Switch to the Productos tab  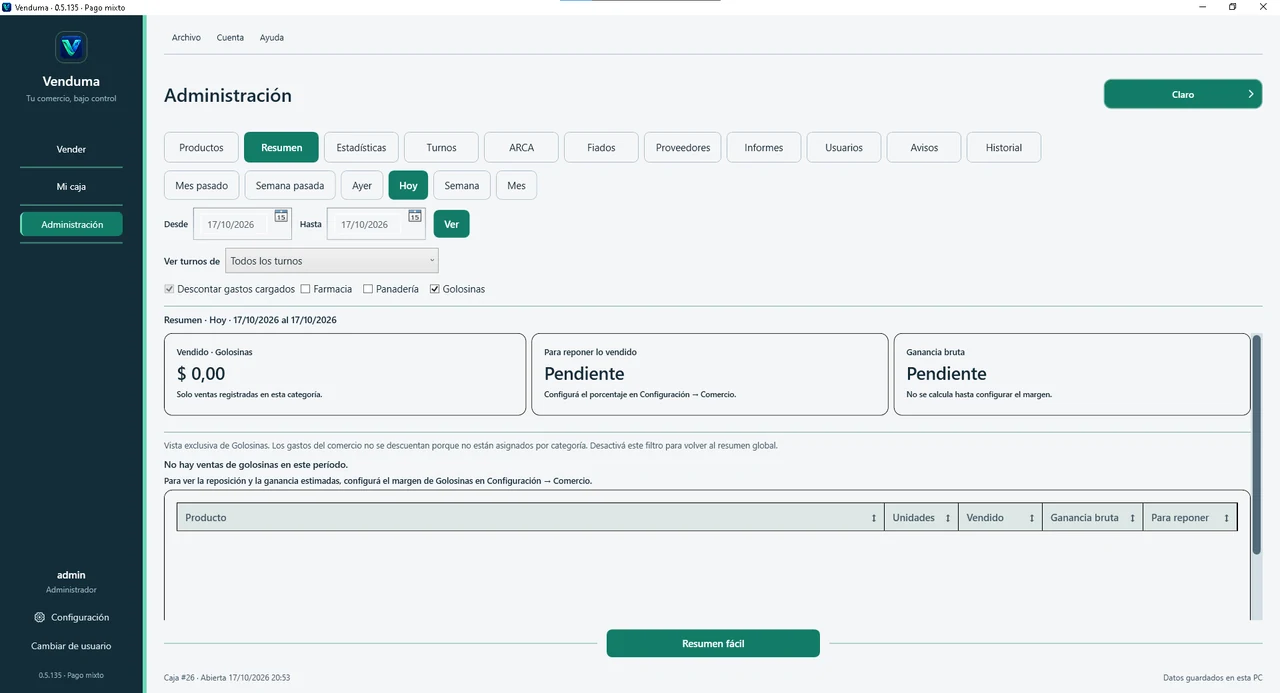click(x=201, y=147)
